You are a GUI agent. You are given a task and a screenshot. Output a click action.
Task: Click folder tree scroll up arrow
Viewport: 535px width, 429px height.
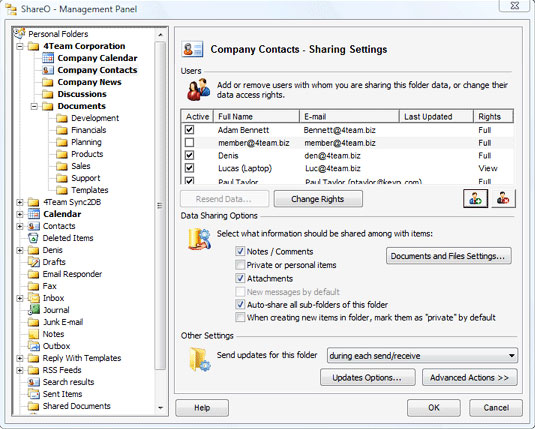tap(160, 34)
